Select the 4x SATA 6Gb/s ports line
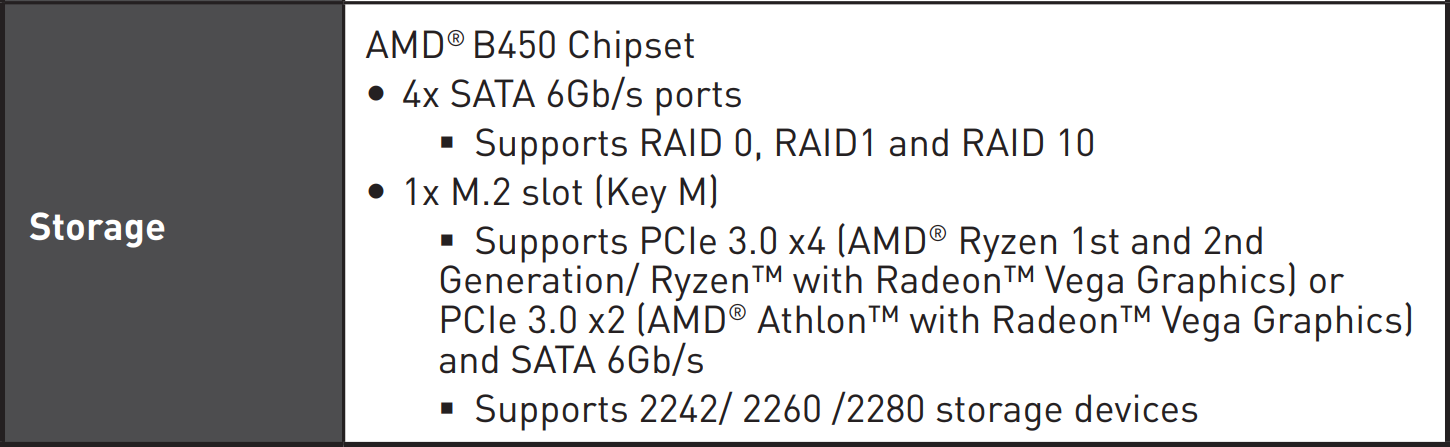The image size is (1450, 447). pyautogui.click(x=572, y=95)
